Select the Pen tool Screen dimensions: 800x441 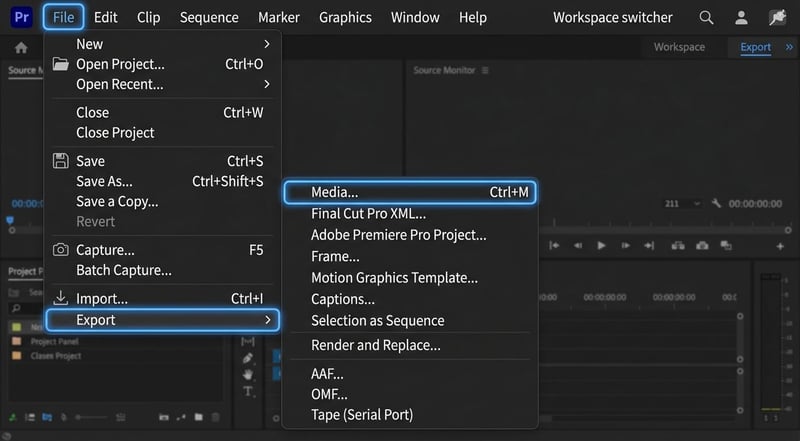(247, 358)
